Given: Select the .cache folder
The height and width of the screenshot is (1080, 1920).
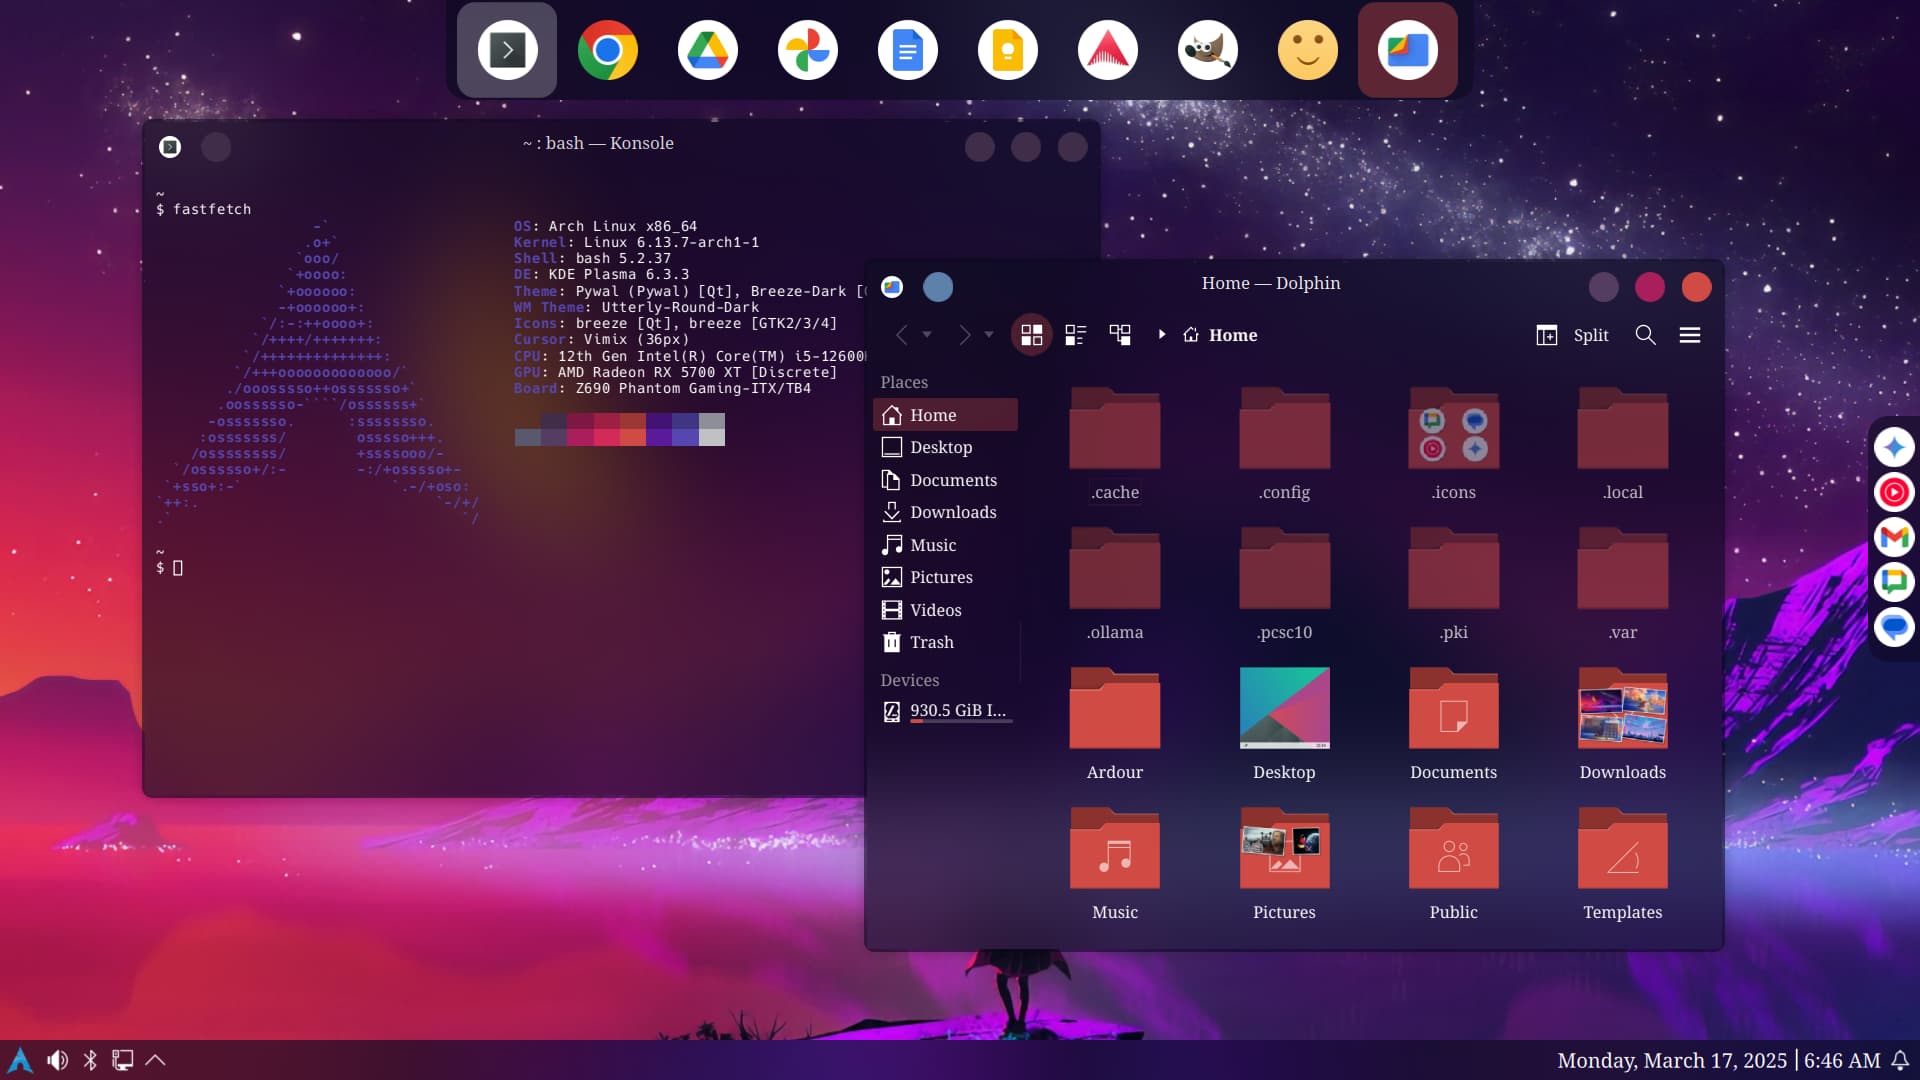Looking at the screenshot, I should point(1115,444).
